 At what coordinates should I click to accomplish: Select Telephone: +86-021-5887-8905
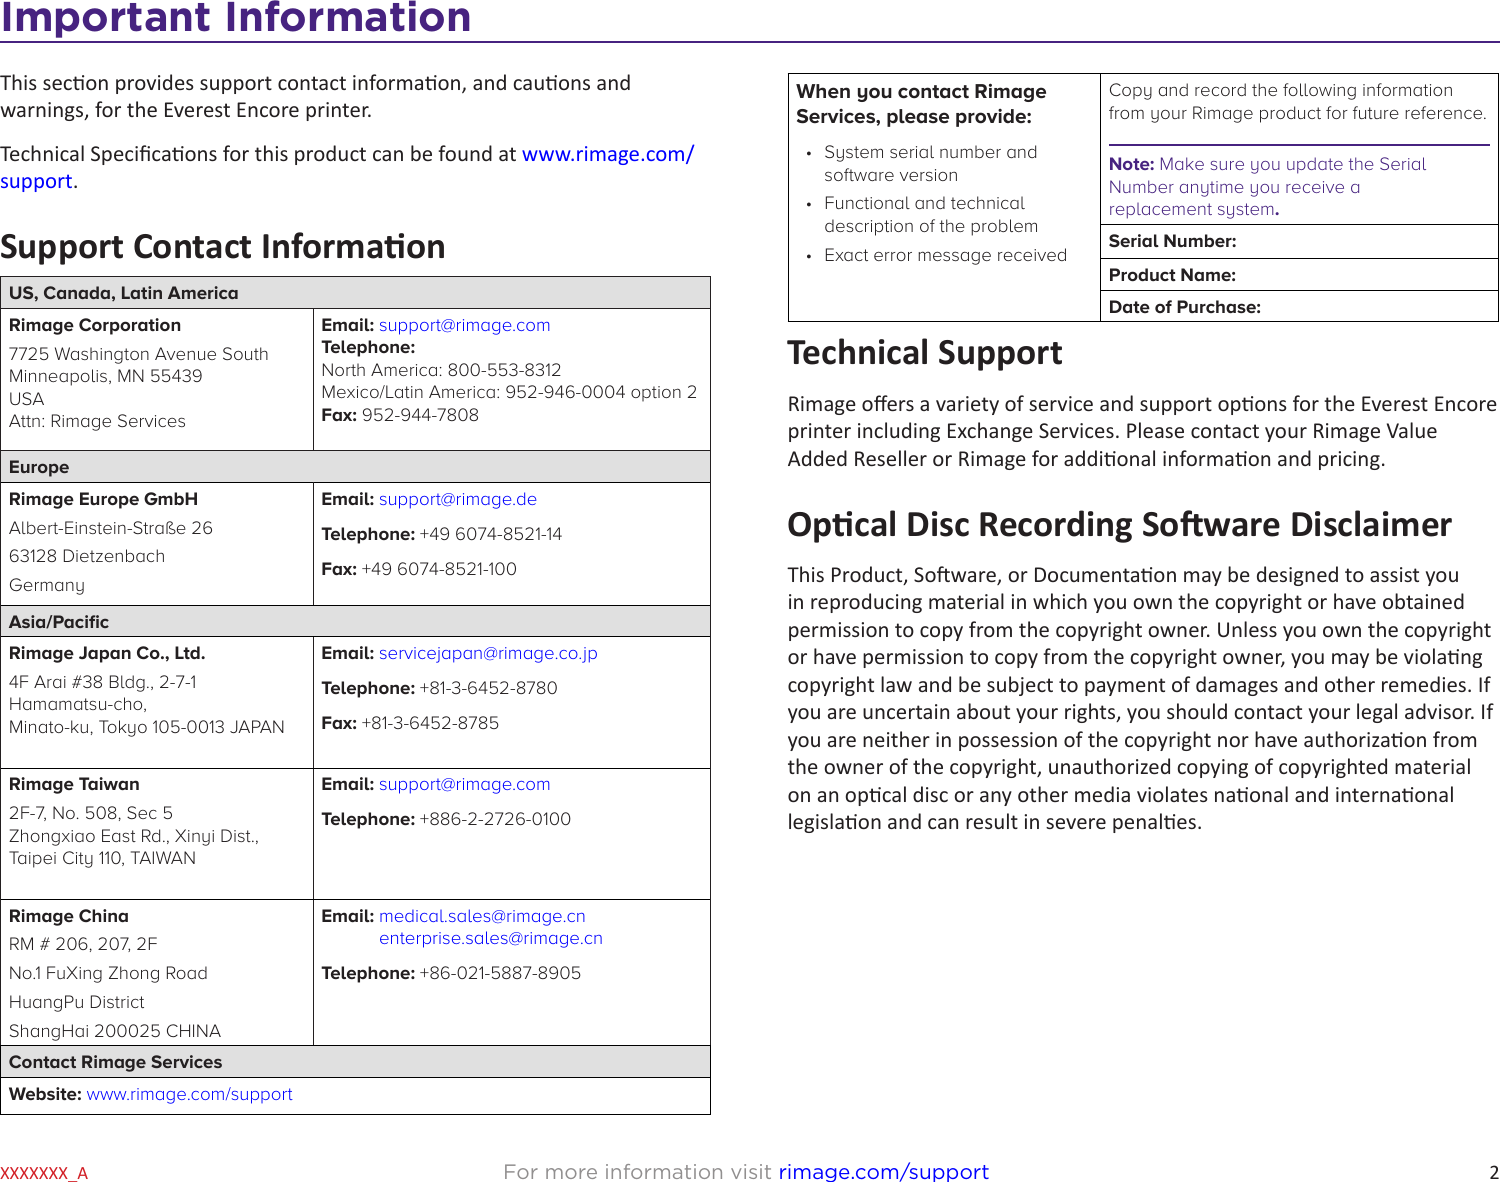coord(451,973)
